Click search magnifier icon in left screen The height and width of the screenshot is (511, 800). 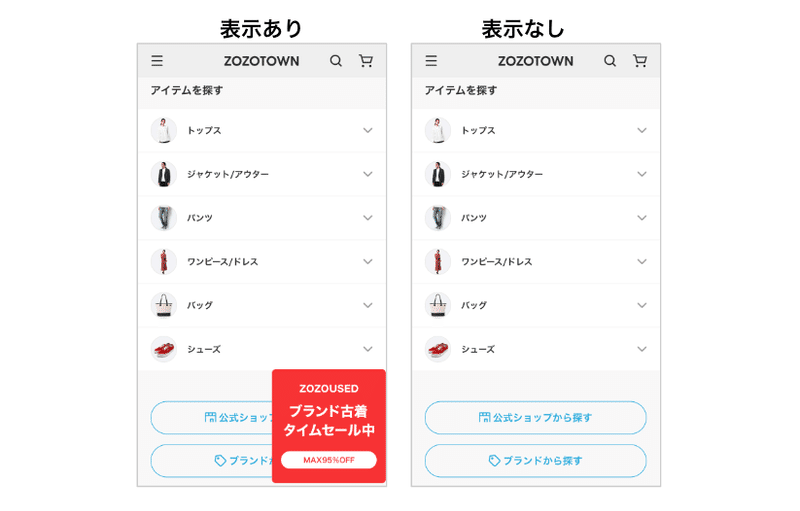[x=336, y=61]
